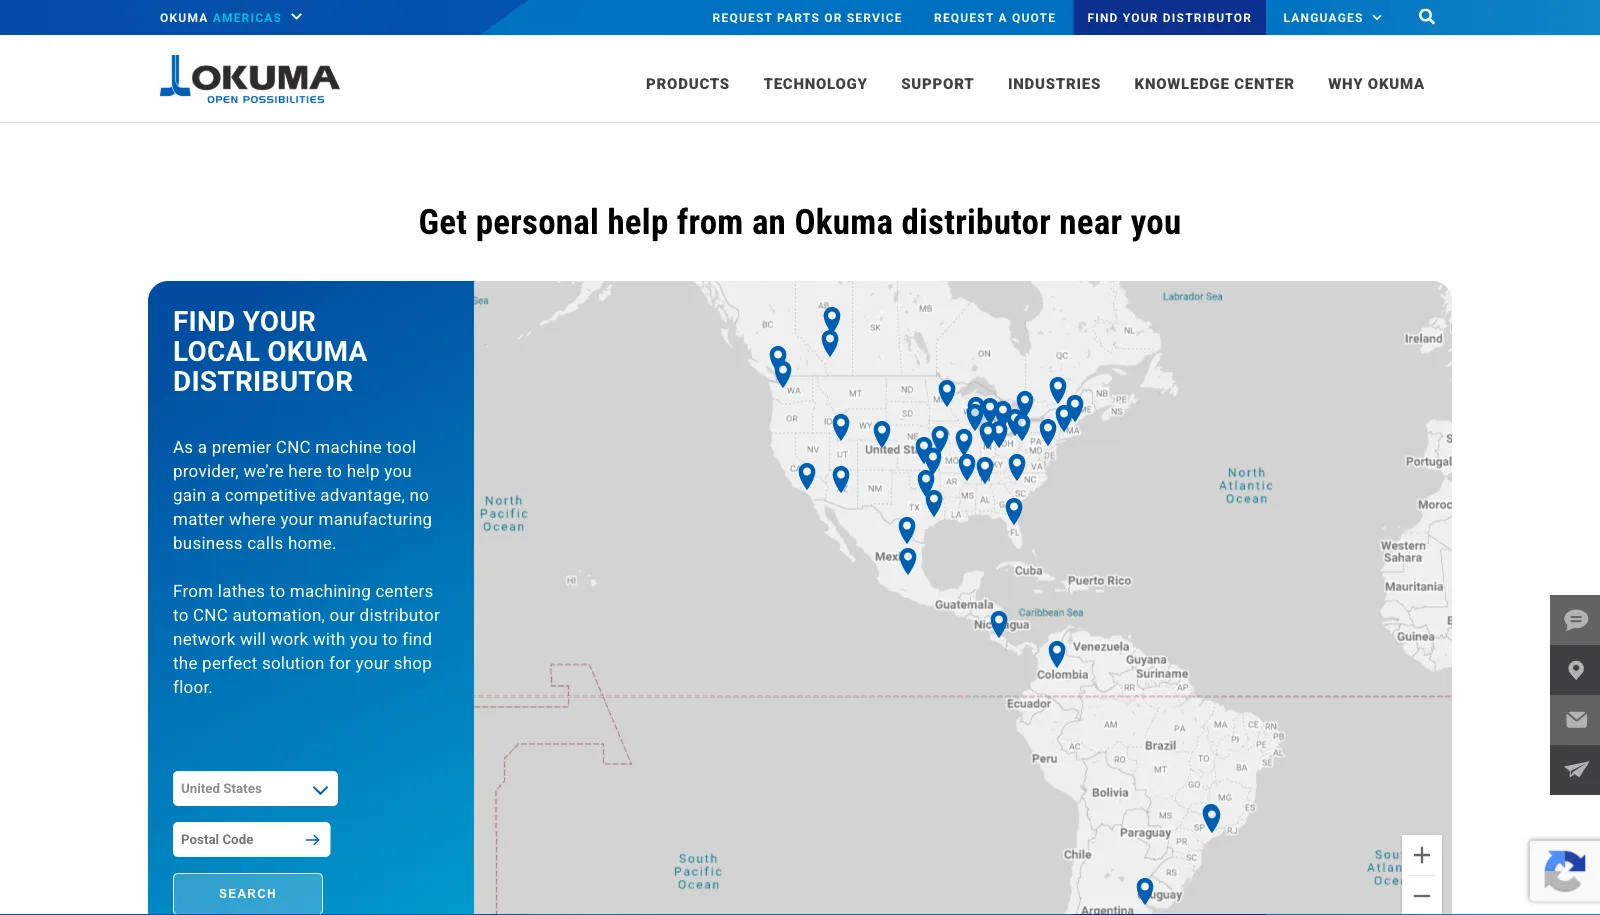Select the map pin in Wyoming
Image resolution: width=1600 pixels, height=915 pixels.
882,433
